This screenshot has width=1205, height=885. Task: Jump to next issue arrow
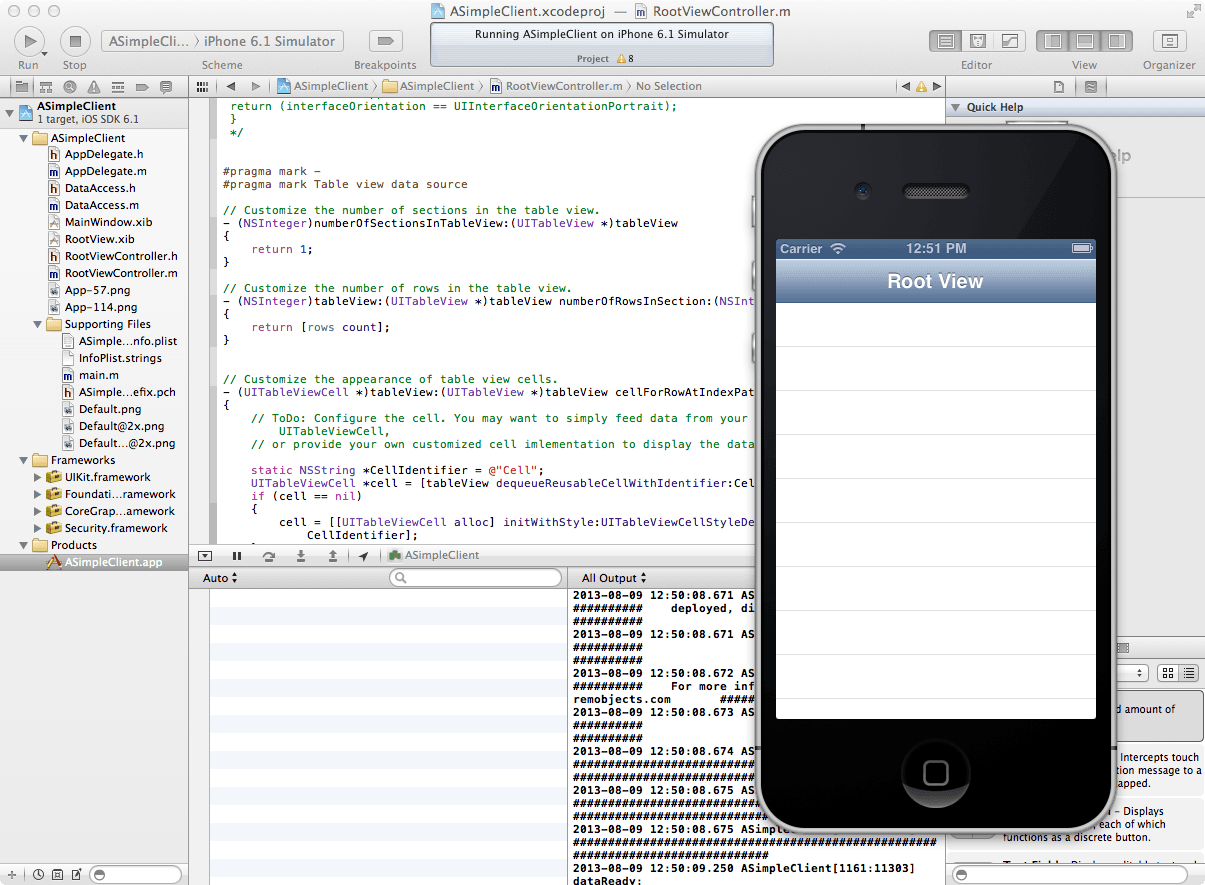coord(936,87)
